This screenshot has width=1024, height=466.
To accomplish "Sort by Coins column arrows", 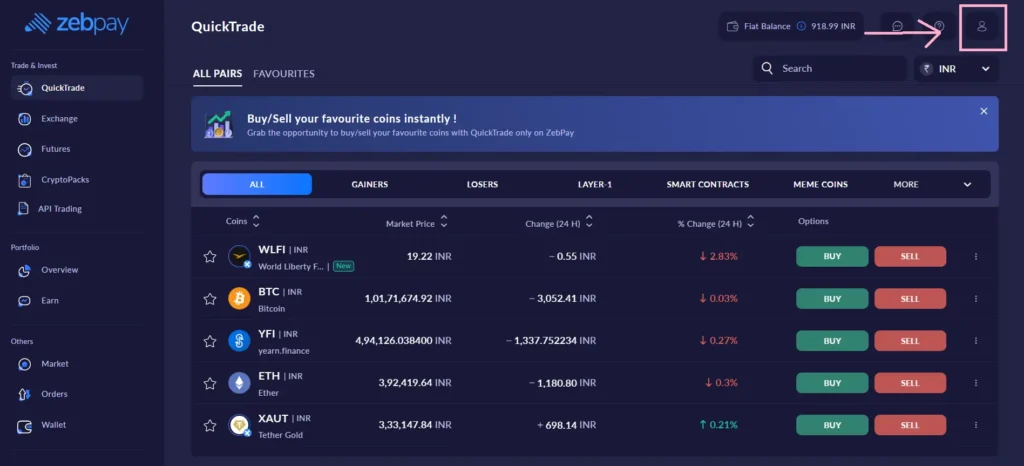I will (256, 221).
